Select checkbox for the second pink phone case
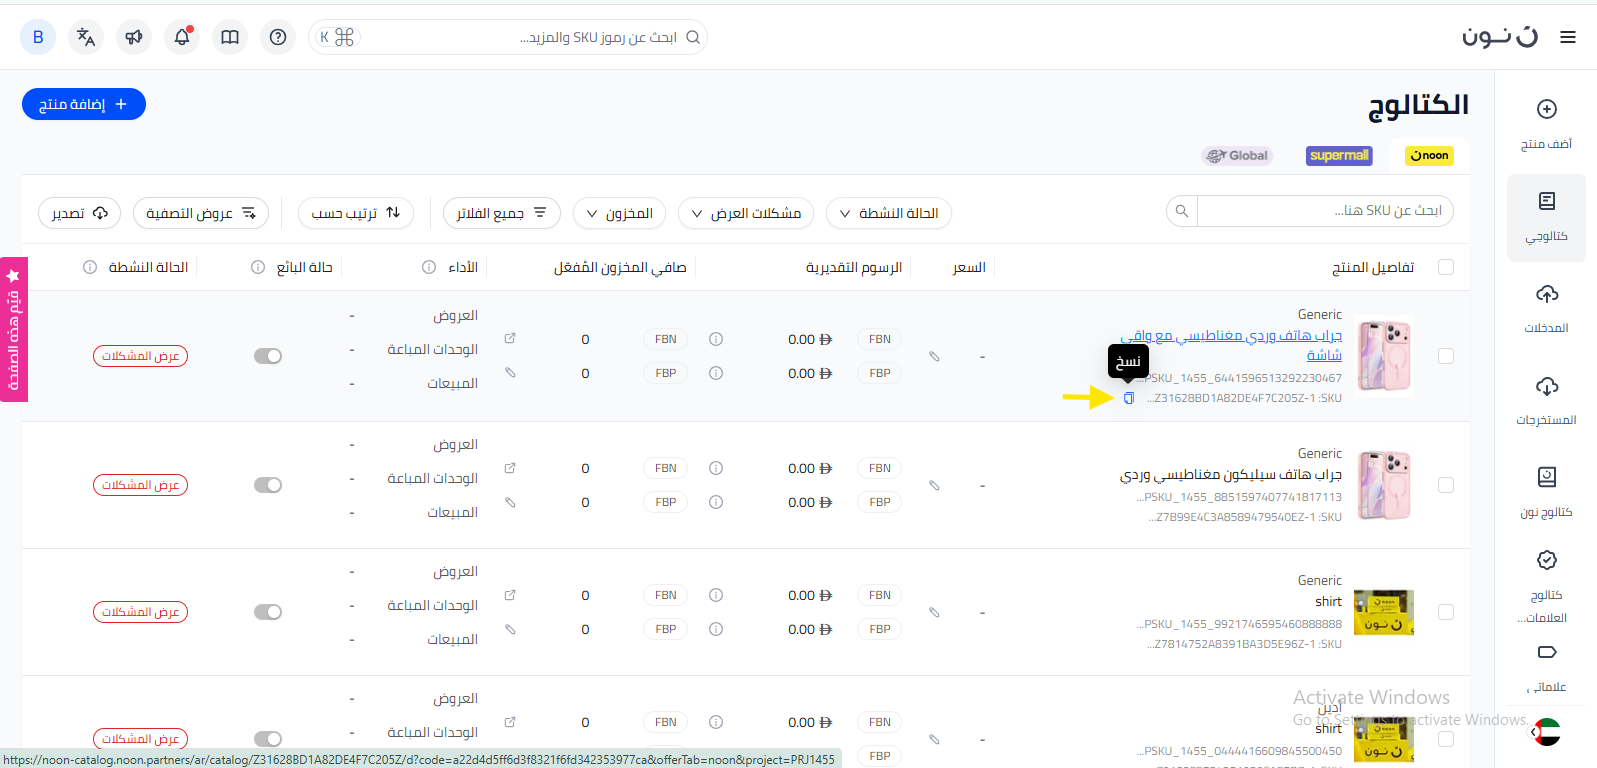The height and width of the screenshot is (768, 1597). pyautogui.click(x=1445, y=485)
